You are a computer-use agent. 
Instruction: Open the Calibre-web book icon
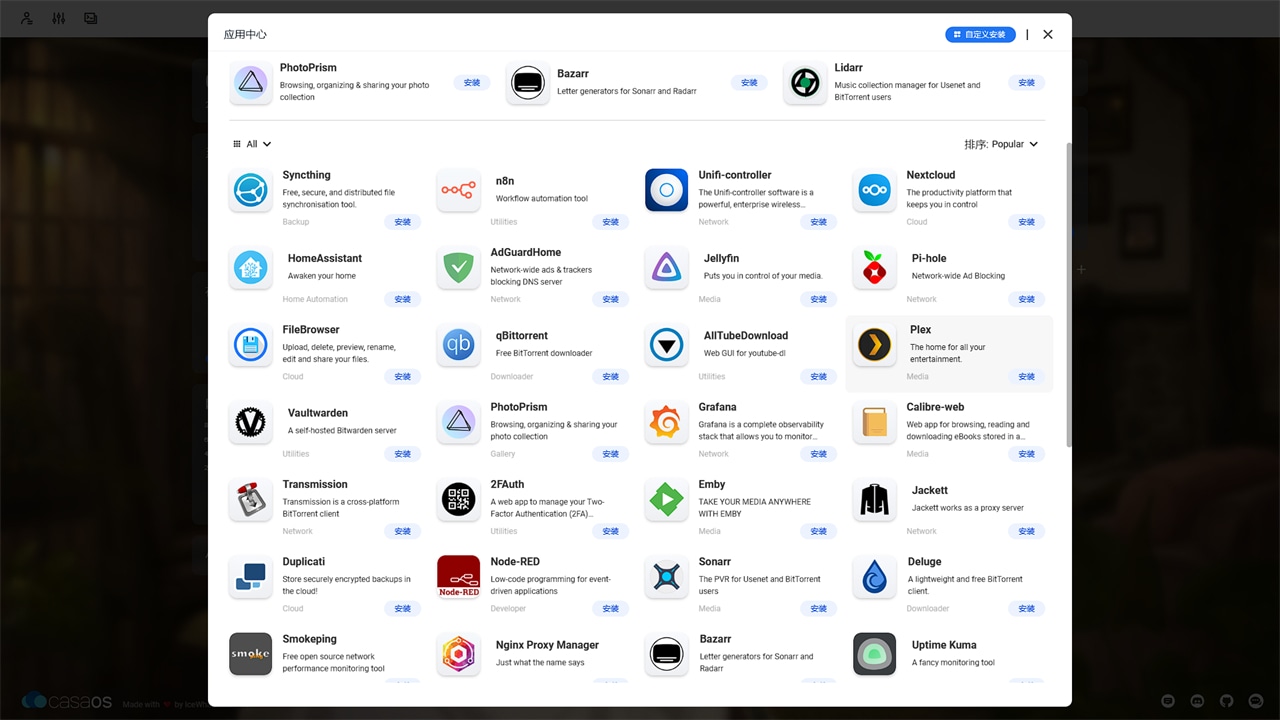point(874,423)
